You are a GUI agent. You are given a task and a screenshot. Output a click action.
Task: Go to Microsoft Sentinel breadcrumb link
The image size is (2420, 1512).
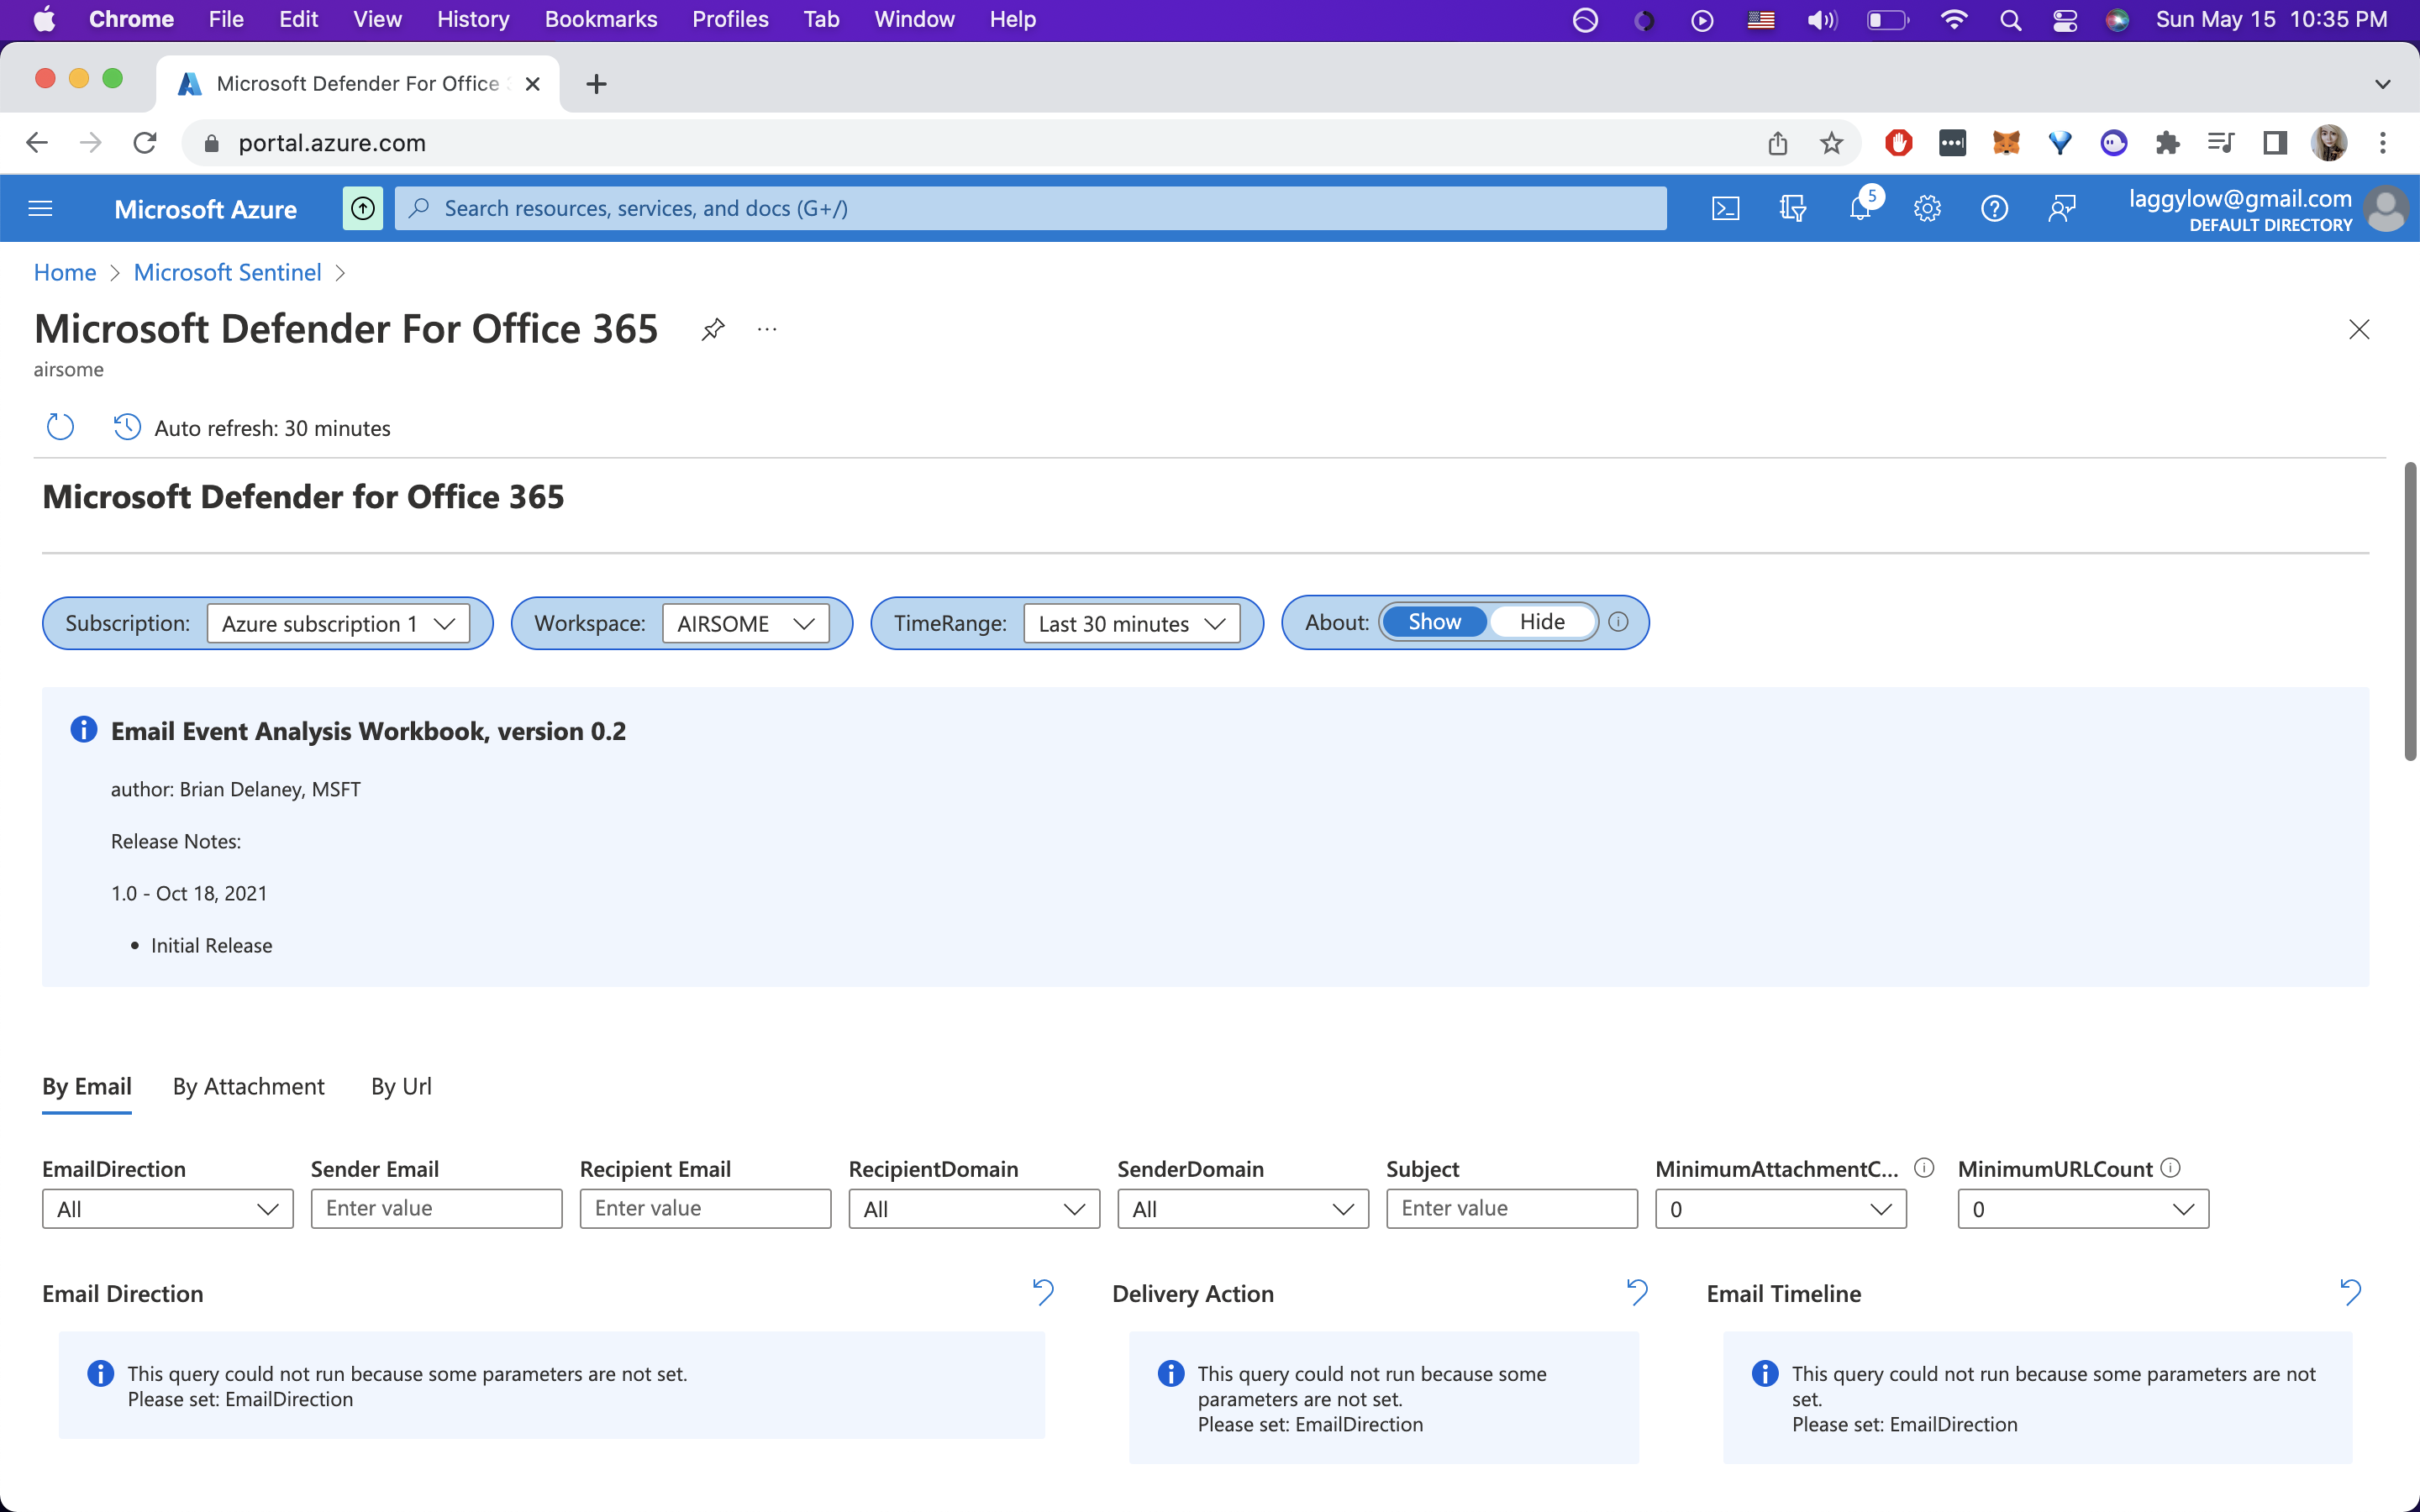coord(227,273)
